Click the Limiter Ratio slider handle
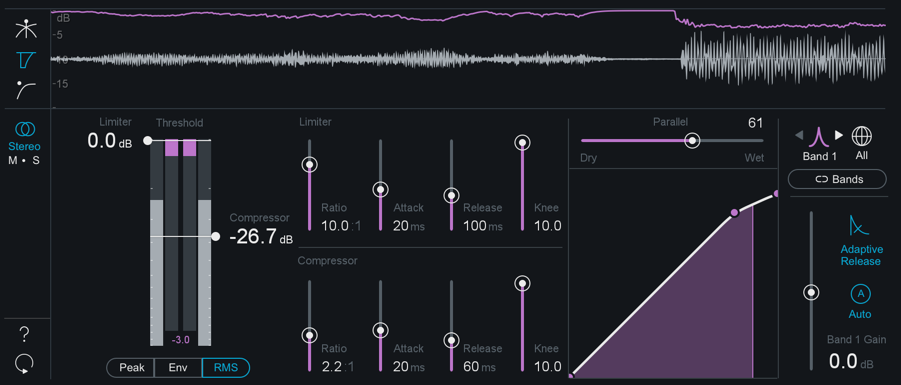Viewport: 901px width, 385px height. (310, 165)
